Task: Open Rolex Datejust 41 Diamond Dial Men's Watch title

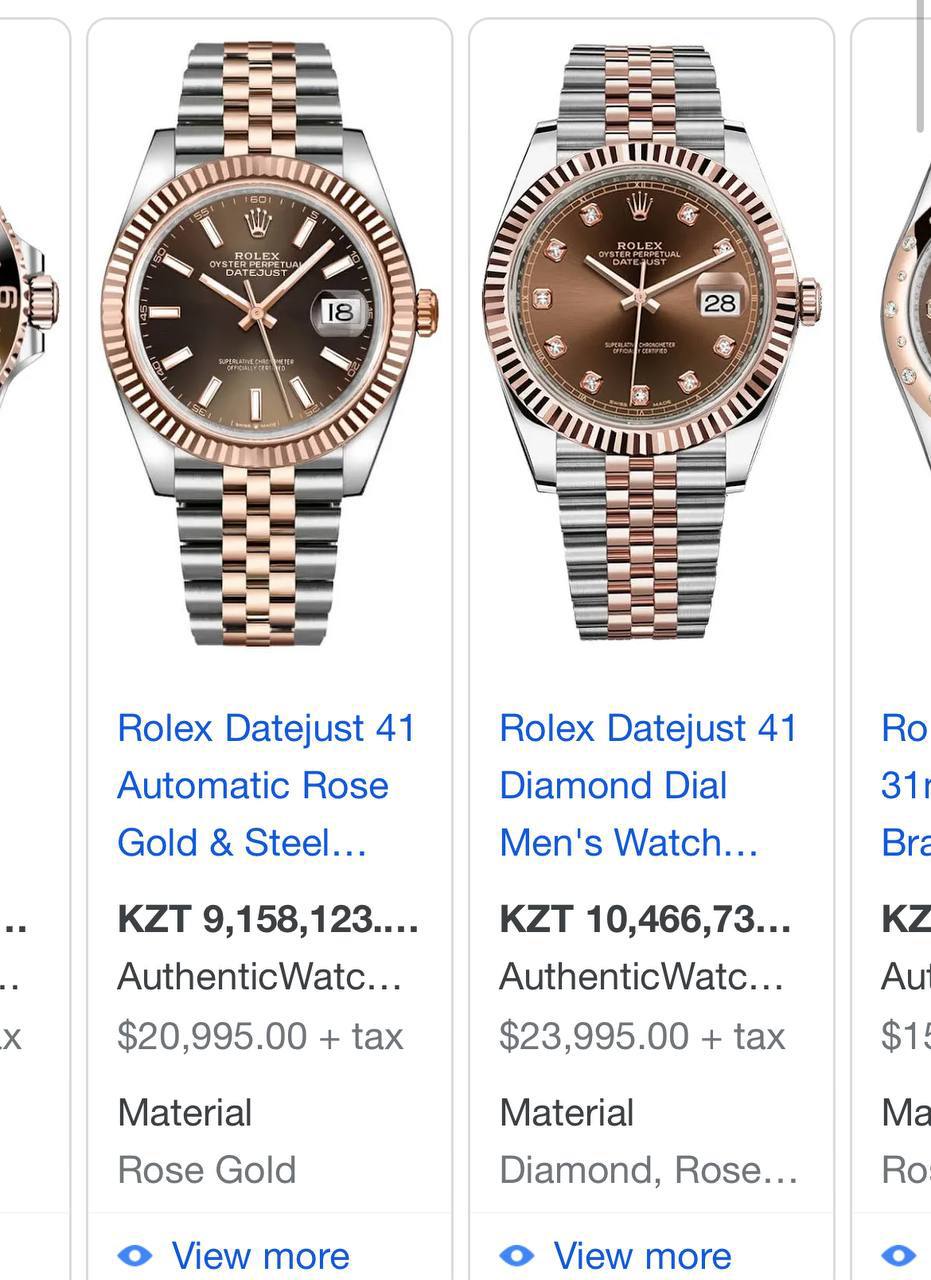Action: (647, 785)
